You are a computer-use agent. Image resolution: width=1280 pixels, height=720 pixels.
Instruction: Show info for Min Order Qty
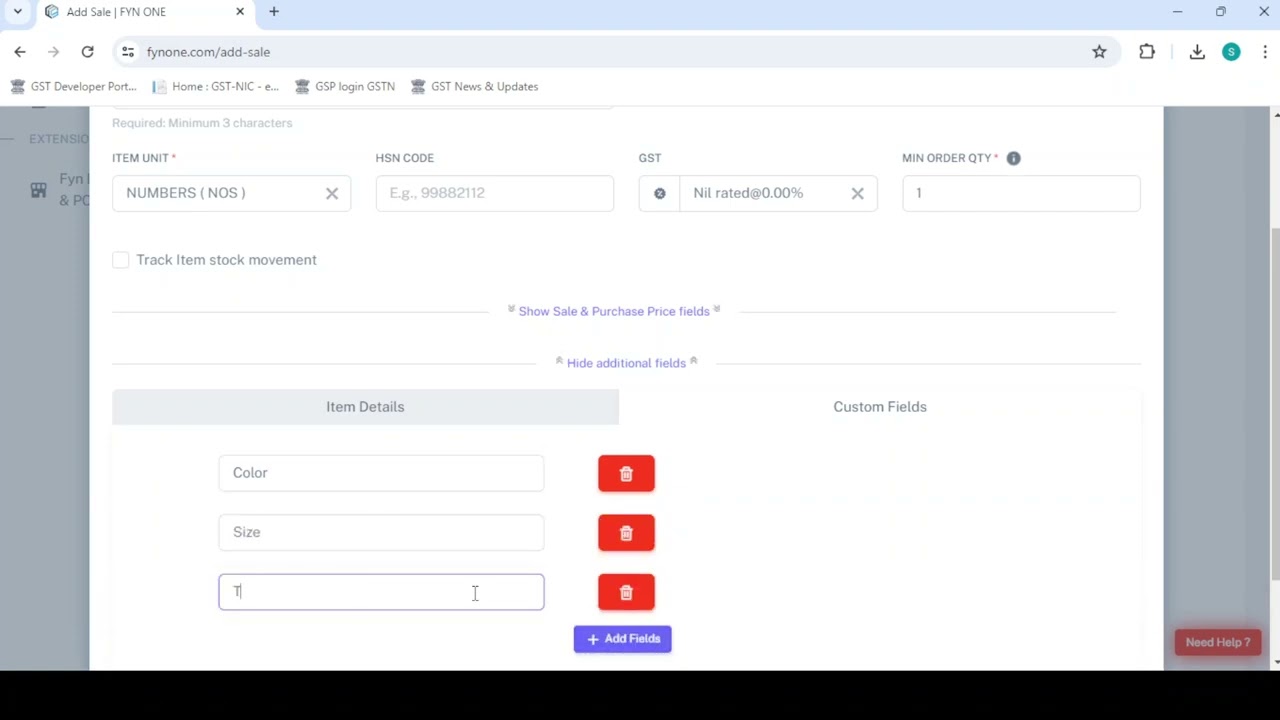point(1013,158)
